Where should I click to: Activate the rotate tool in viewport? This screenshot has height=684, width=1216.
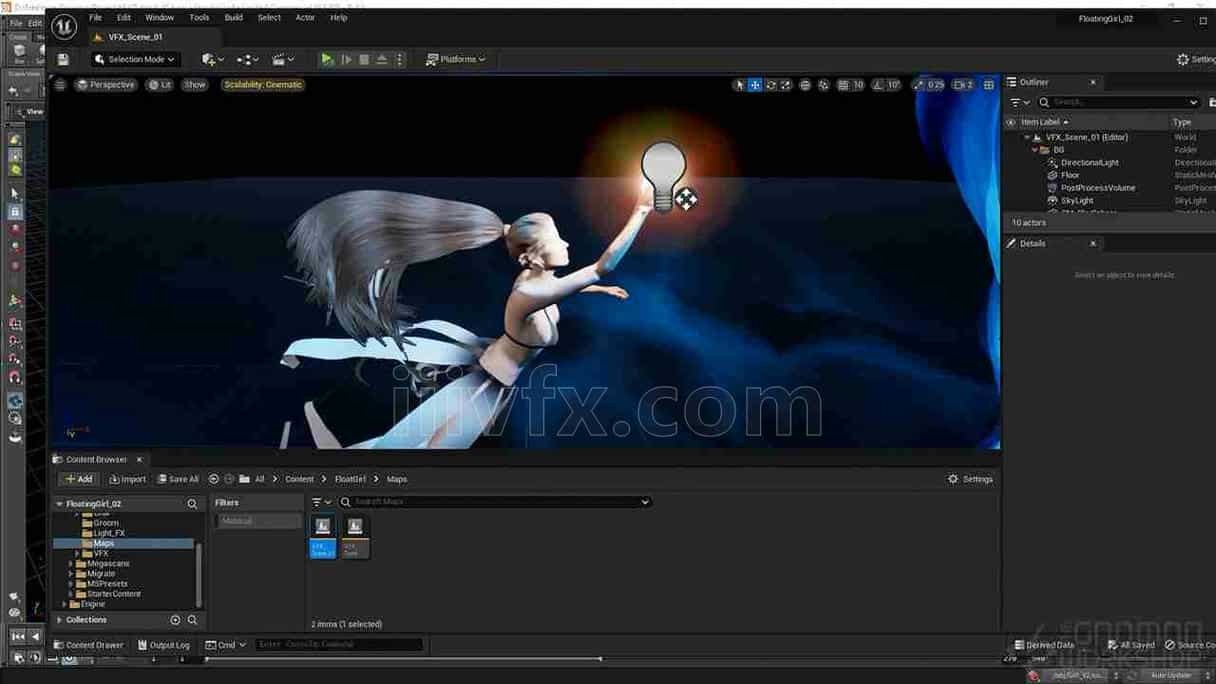[x=771, y=85]
